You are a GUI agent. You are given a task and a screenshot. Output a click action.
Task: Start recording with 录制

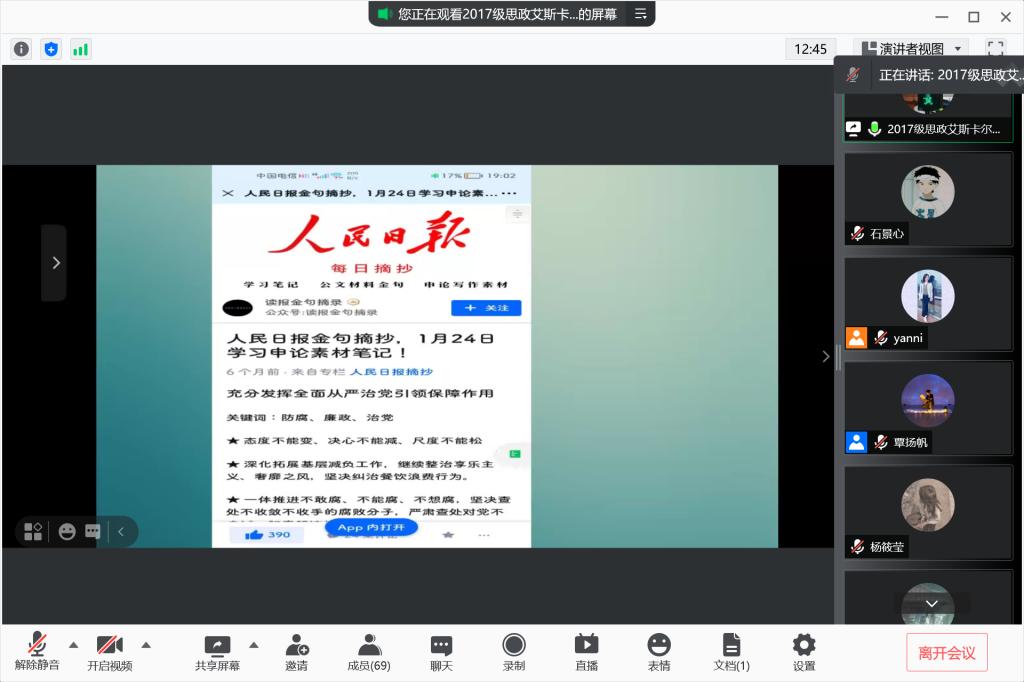pyautogui.click(x=514, y=652)
